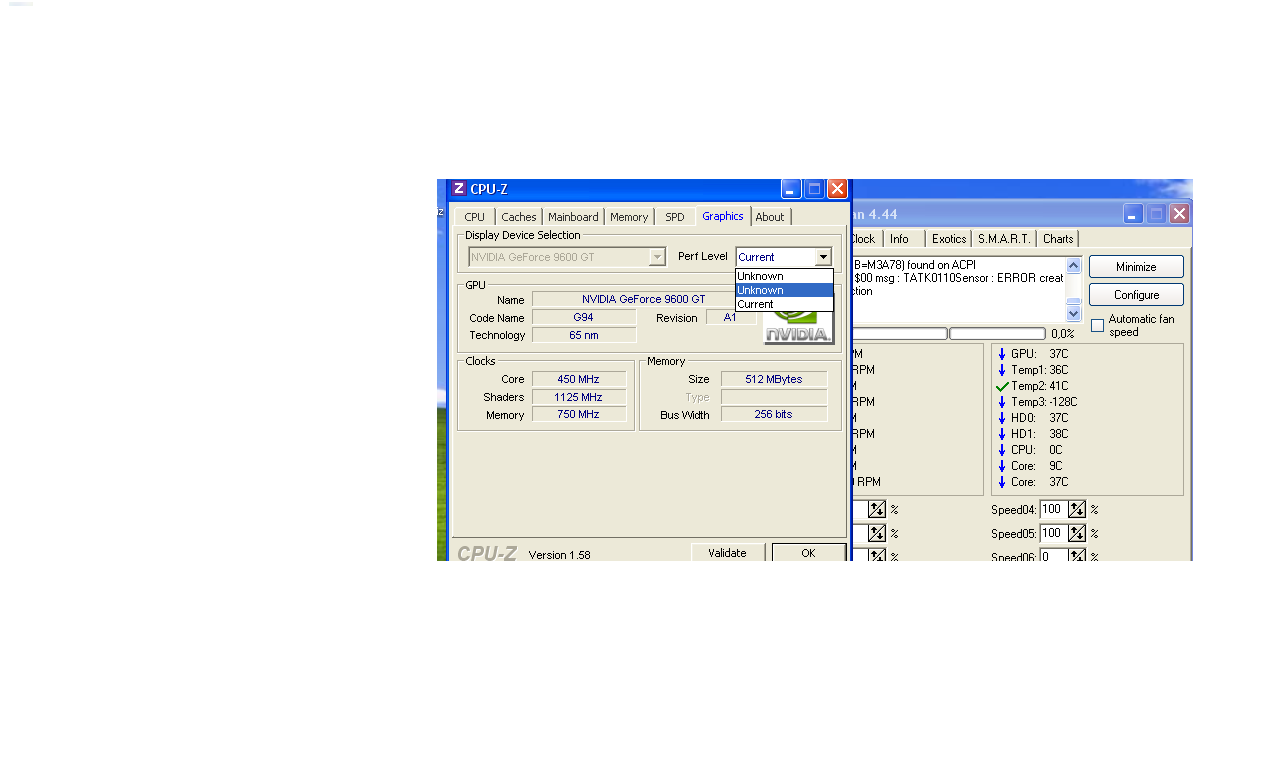1280x768 pixels.
Task: Click the arrow icon beside Core 9C
Action: pyautogui.click(x=1002, y=466)
